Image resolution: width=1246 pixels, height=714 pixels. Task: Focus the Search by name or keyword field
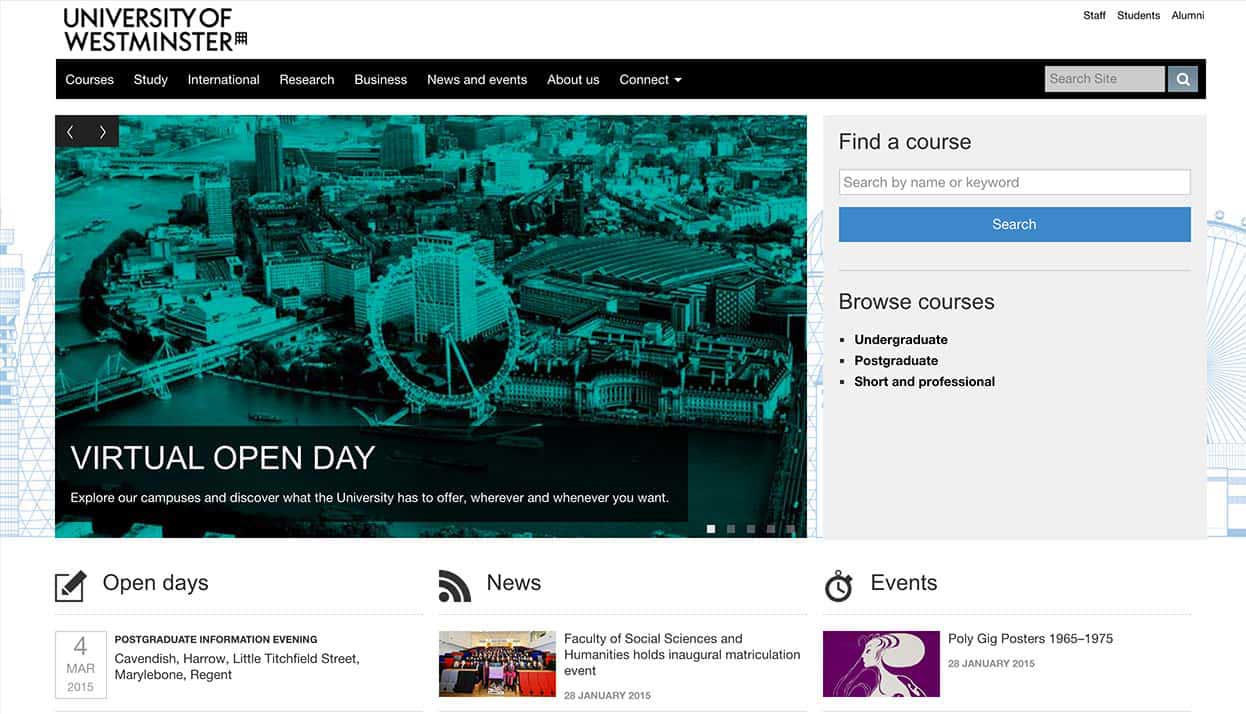(x=1014, y=182)
